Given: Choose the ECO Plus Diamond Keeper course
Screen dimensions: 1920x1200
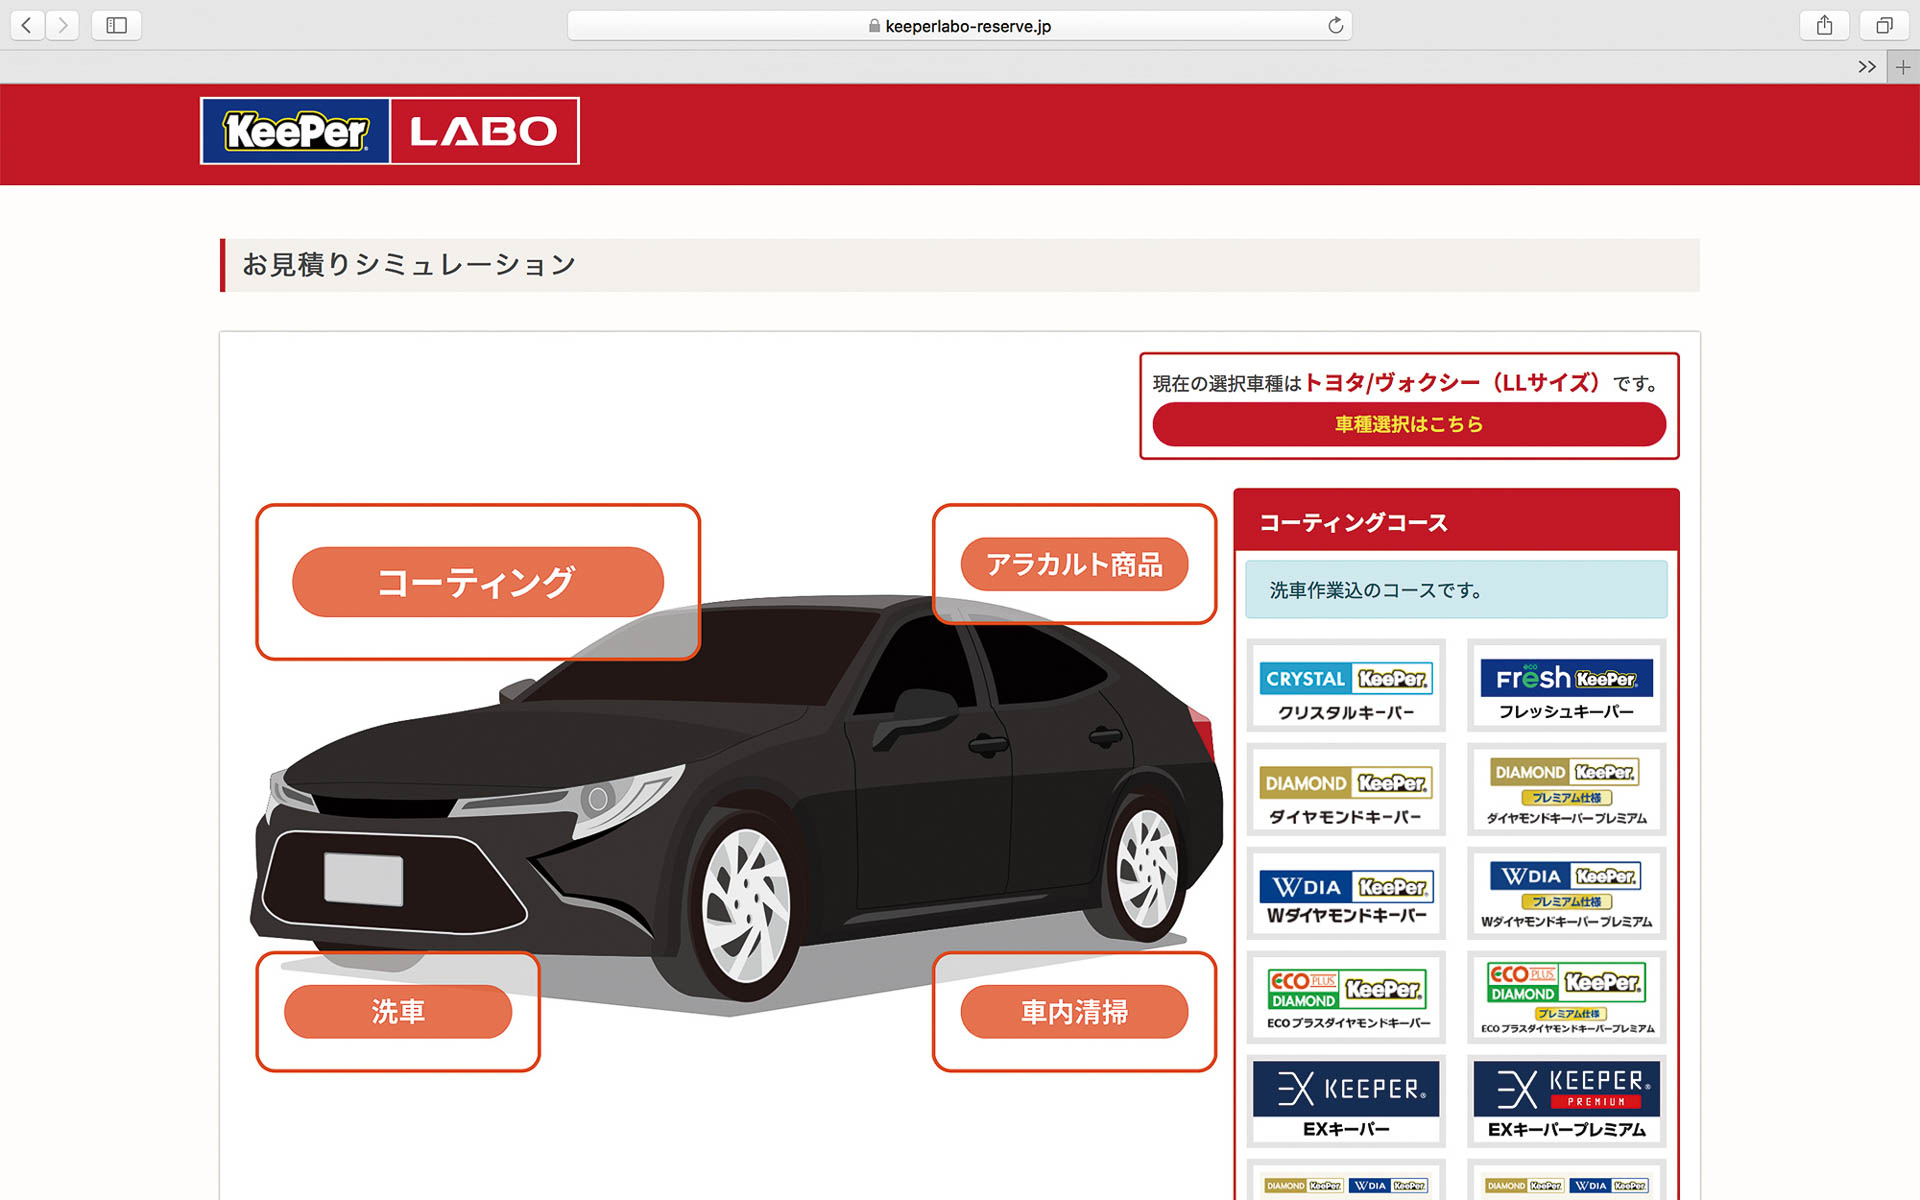Looking at the screenshot, I should (1345, 997).
